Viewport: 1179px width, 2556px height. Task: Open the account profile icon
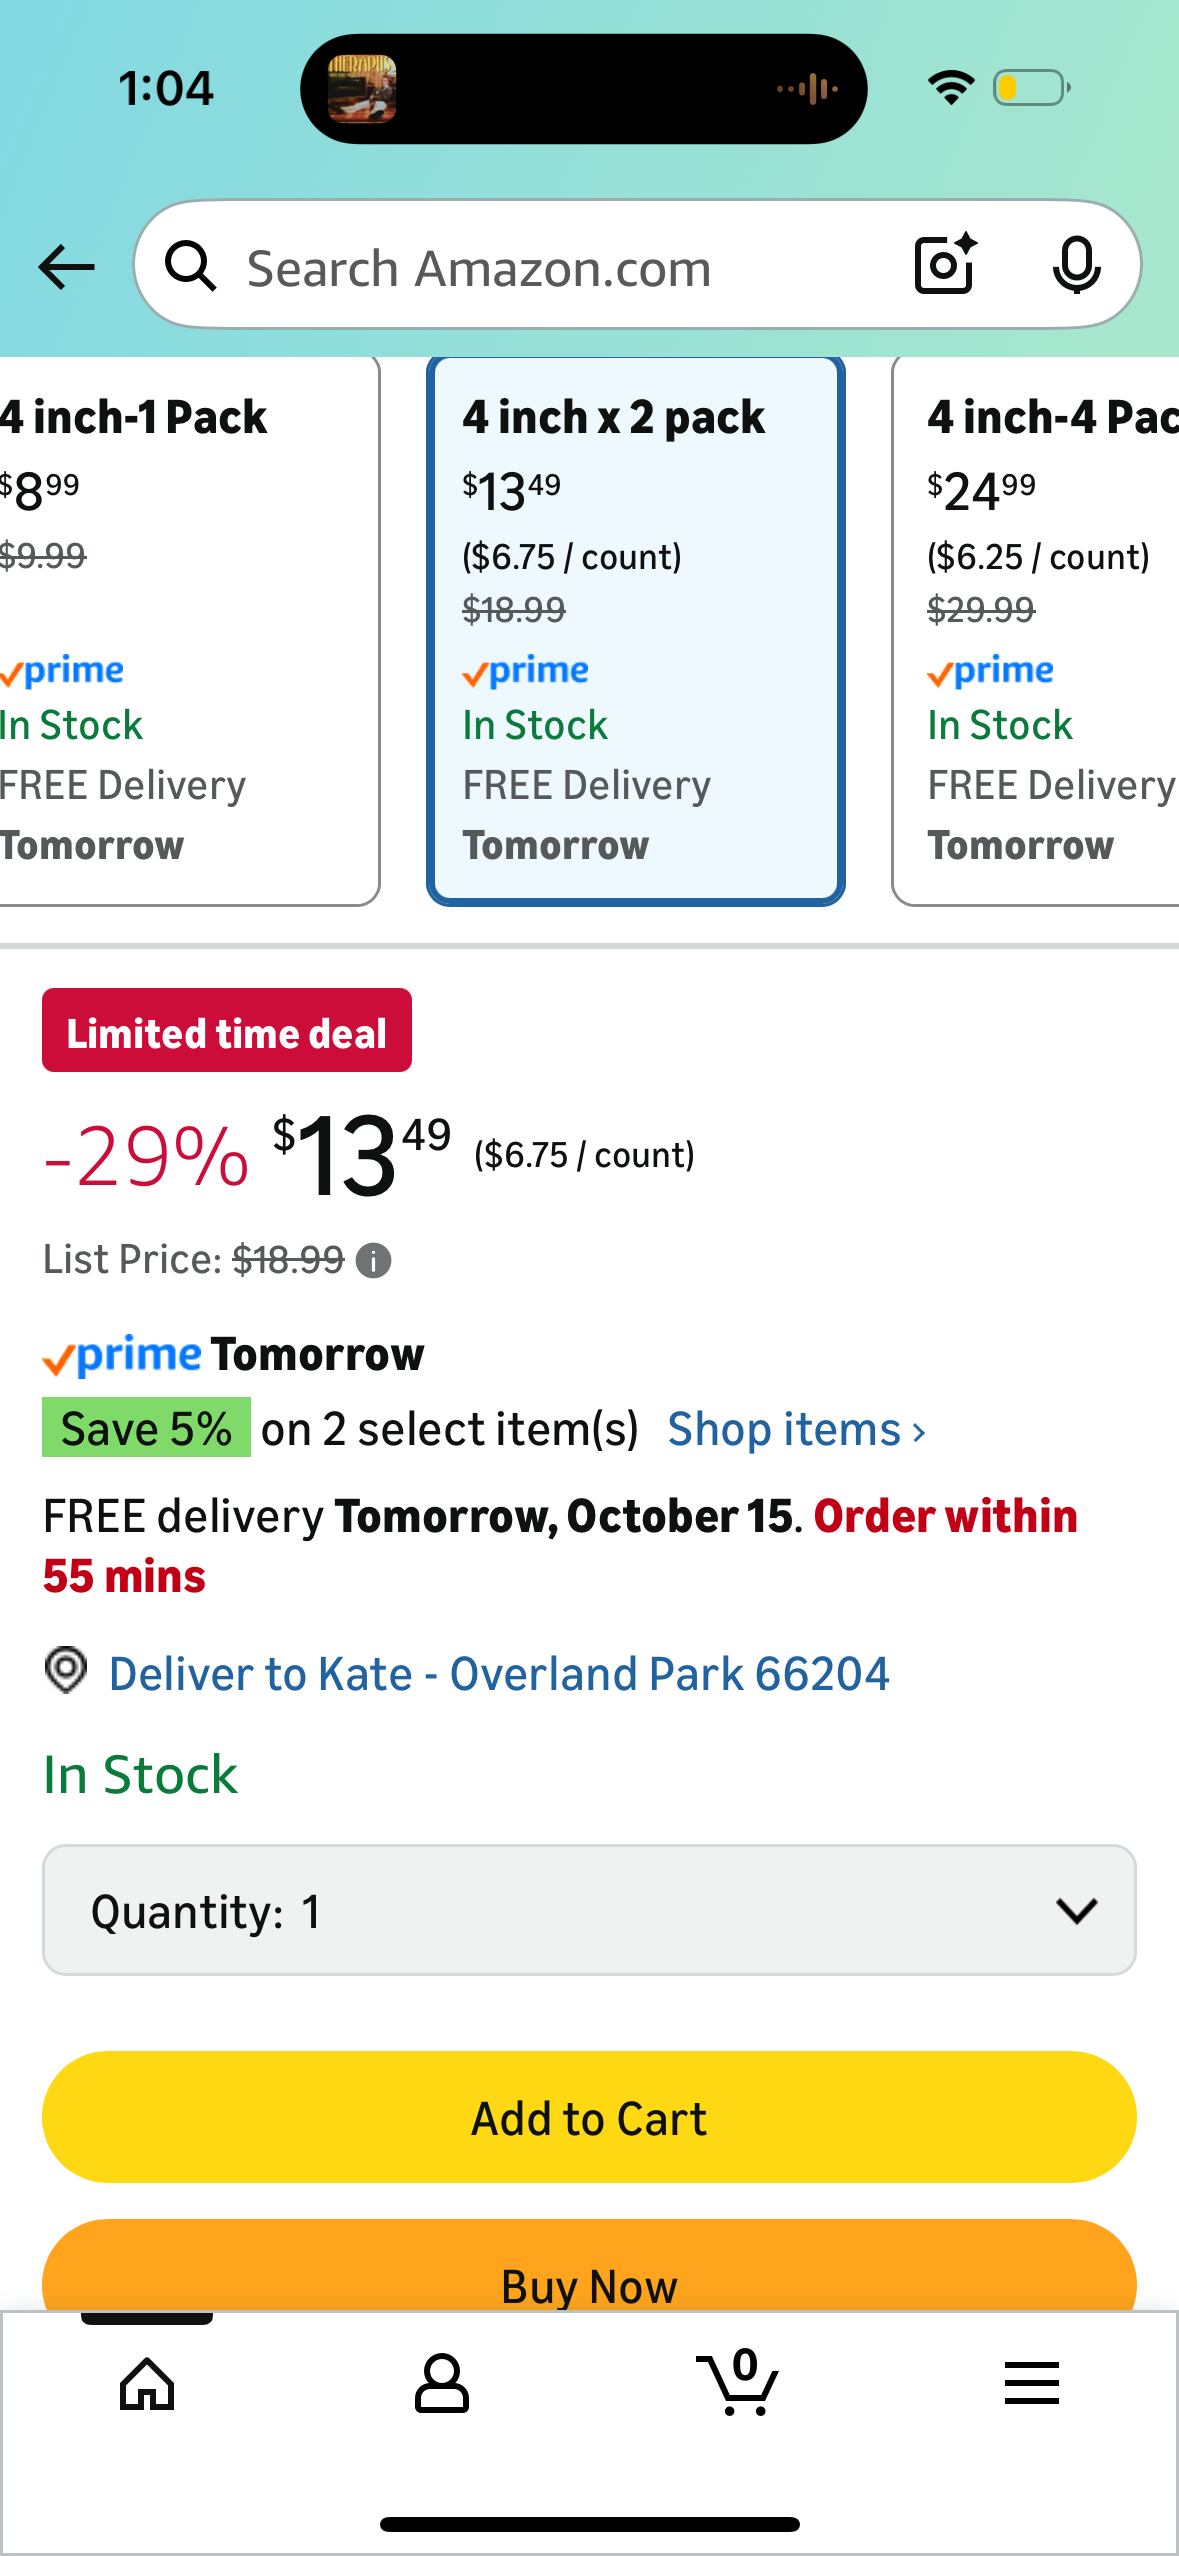tap(441, 2384)
